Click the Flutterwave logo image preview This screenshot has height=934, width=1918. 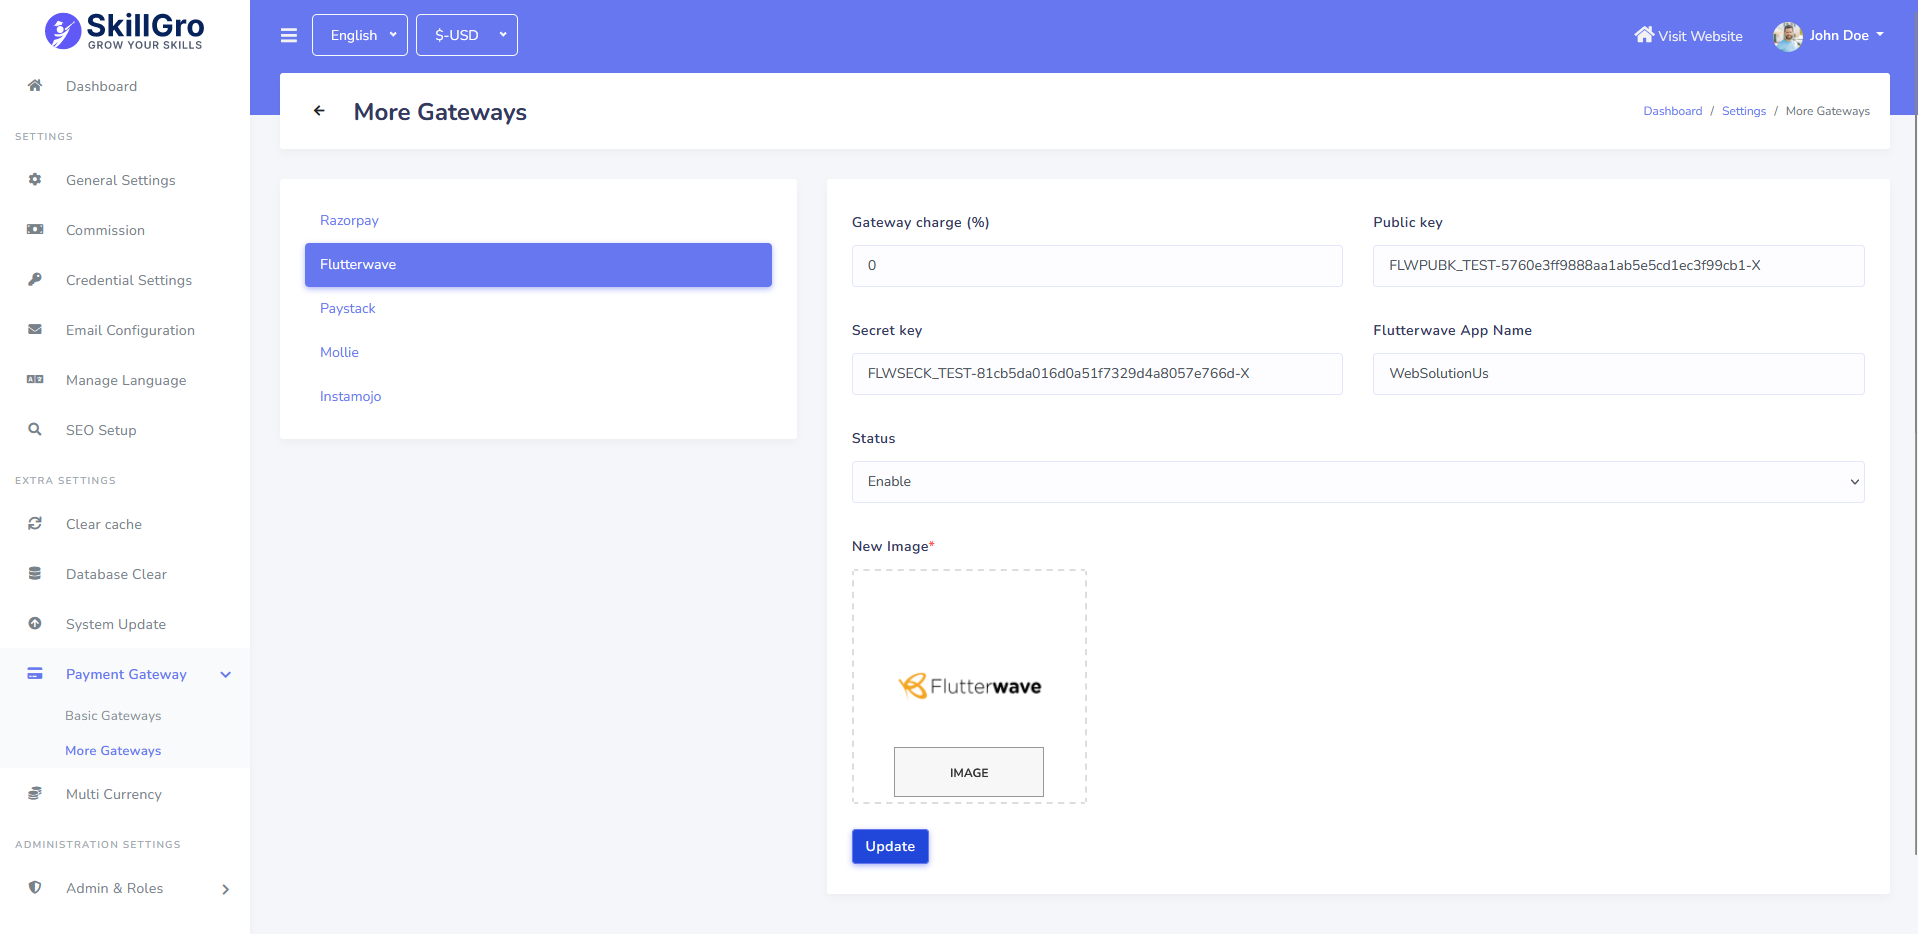[969, 686]
